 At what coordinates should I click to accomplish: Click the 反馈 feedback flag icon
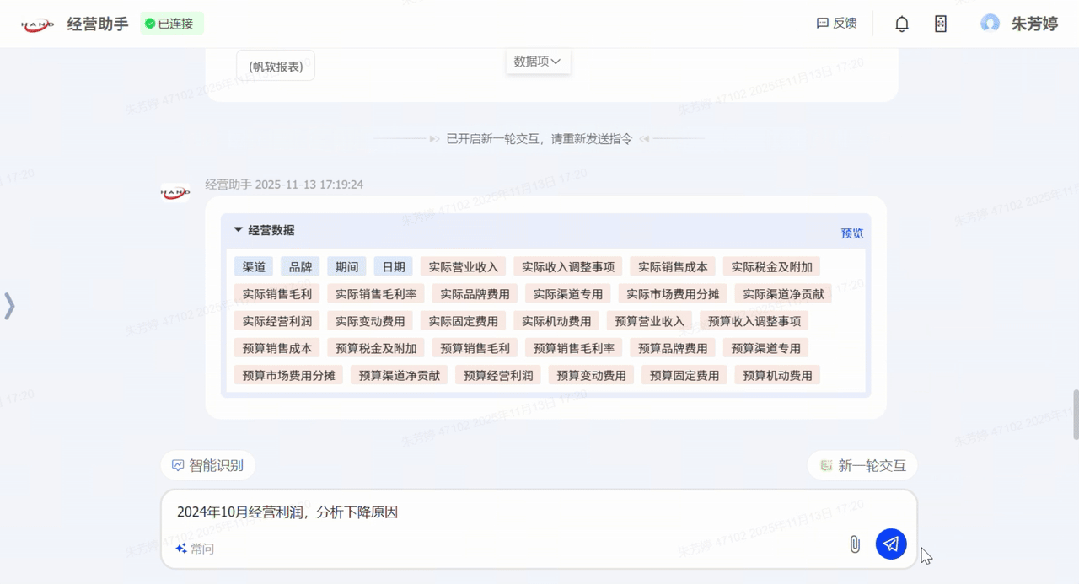point(823,24)
